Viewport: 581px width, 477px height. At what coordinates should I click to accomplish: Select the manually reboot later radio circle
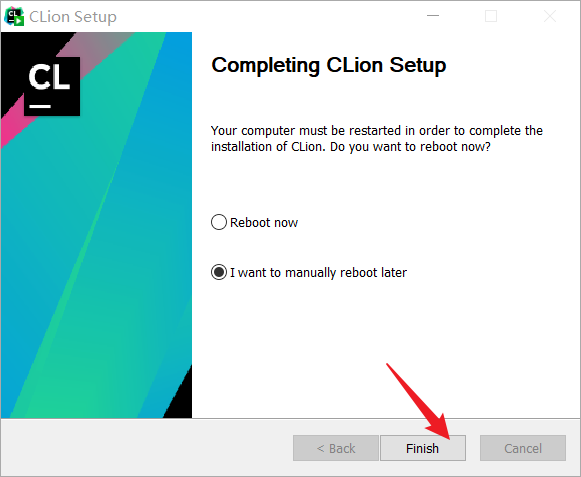[219, 272]
